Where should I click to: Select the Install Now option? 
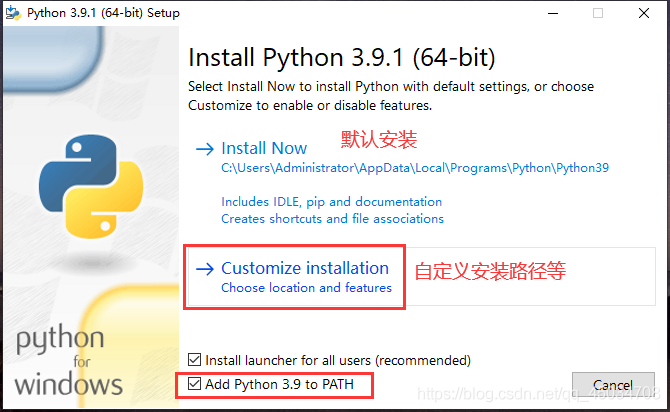pyautogui.click(x=264, y=148)
